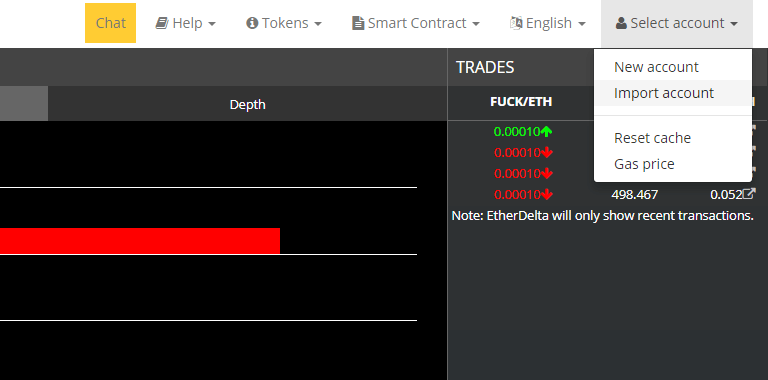
Task: Switch to the Depth chart tab
Action: [247, 104]
